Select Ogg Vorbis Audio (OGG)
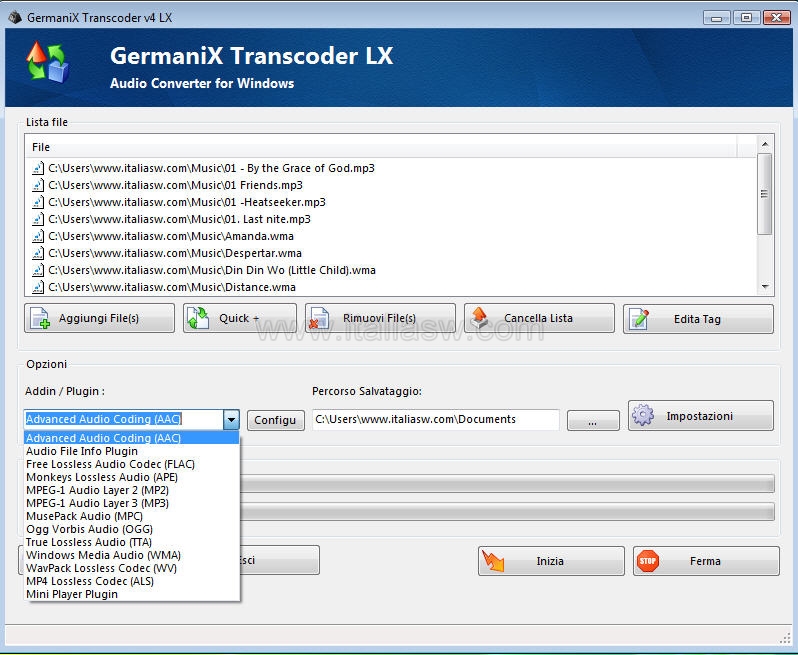 point(131,529)
